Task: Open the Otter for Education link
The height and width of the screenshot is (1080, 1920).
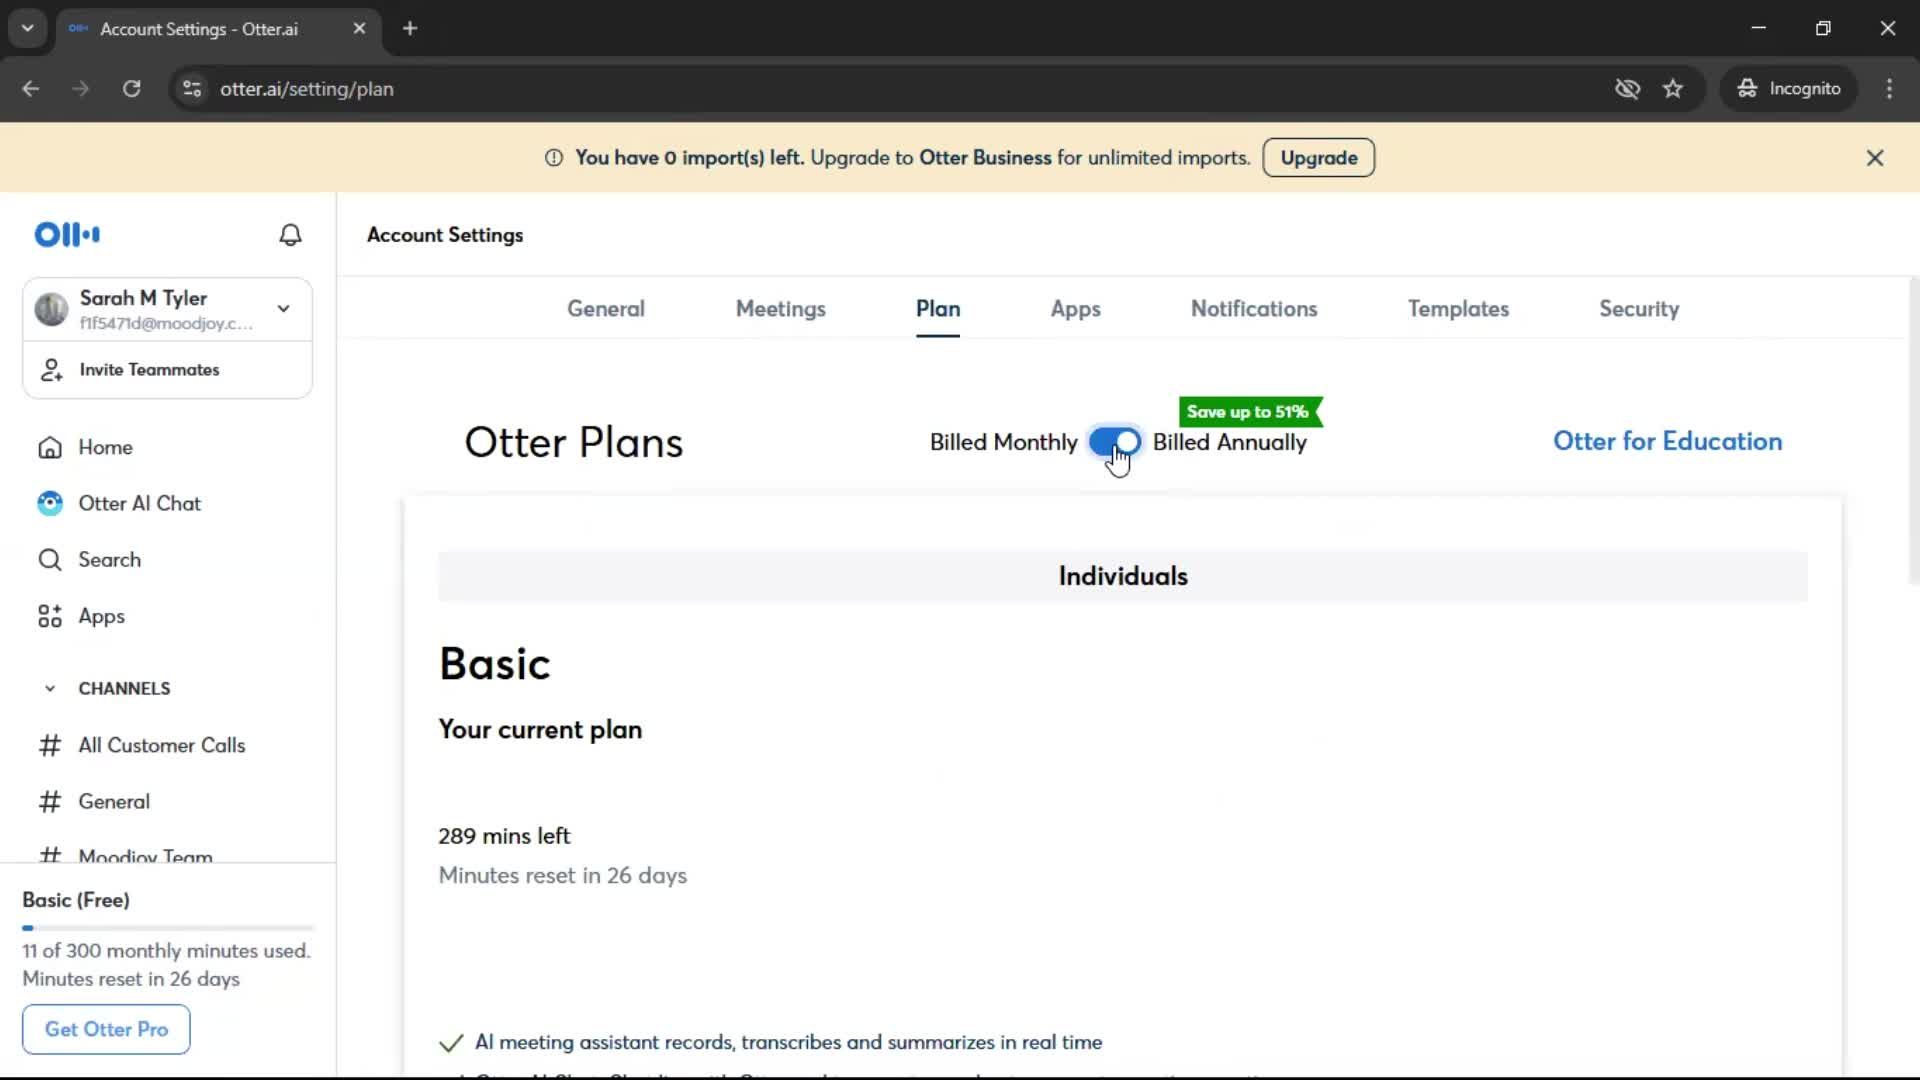Action: coord(1667,441)
